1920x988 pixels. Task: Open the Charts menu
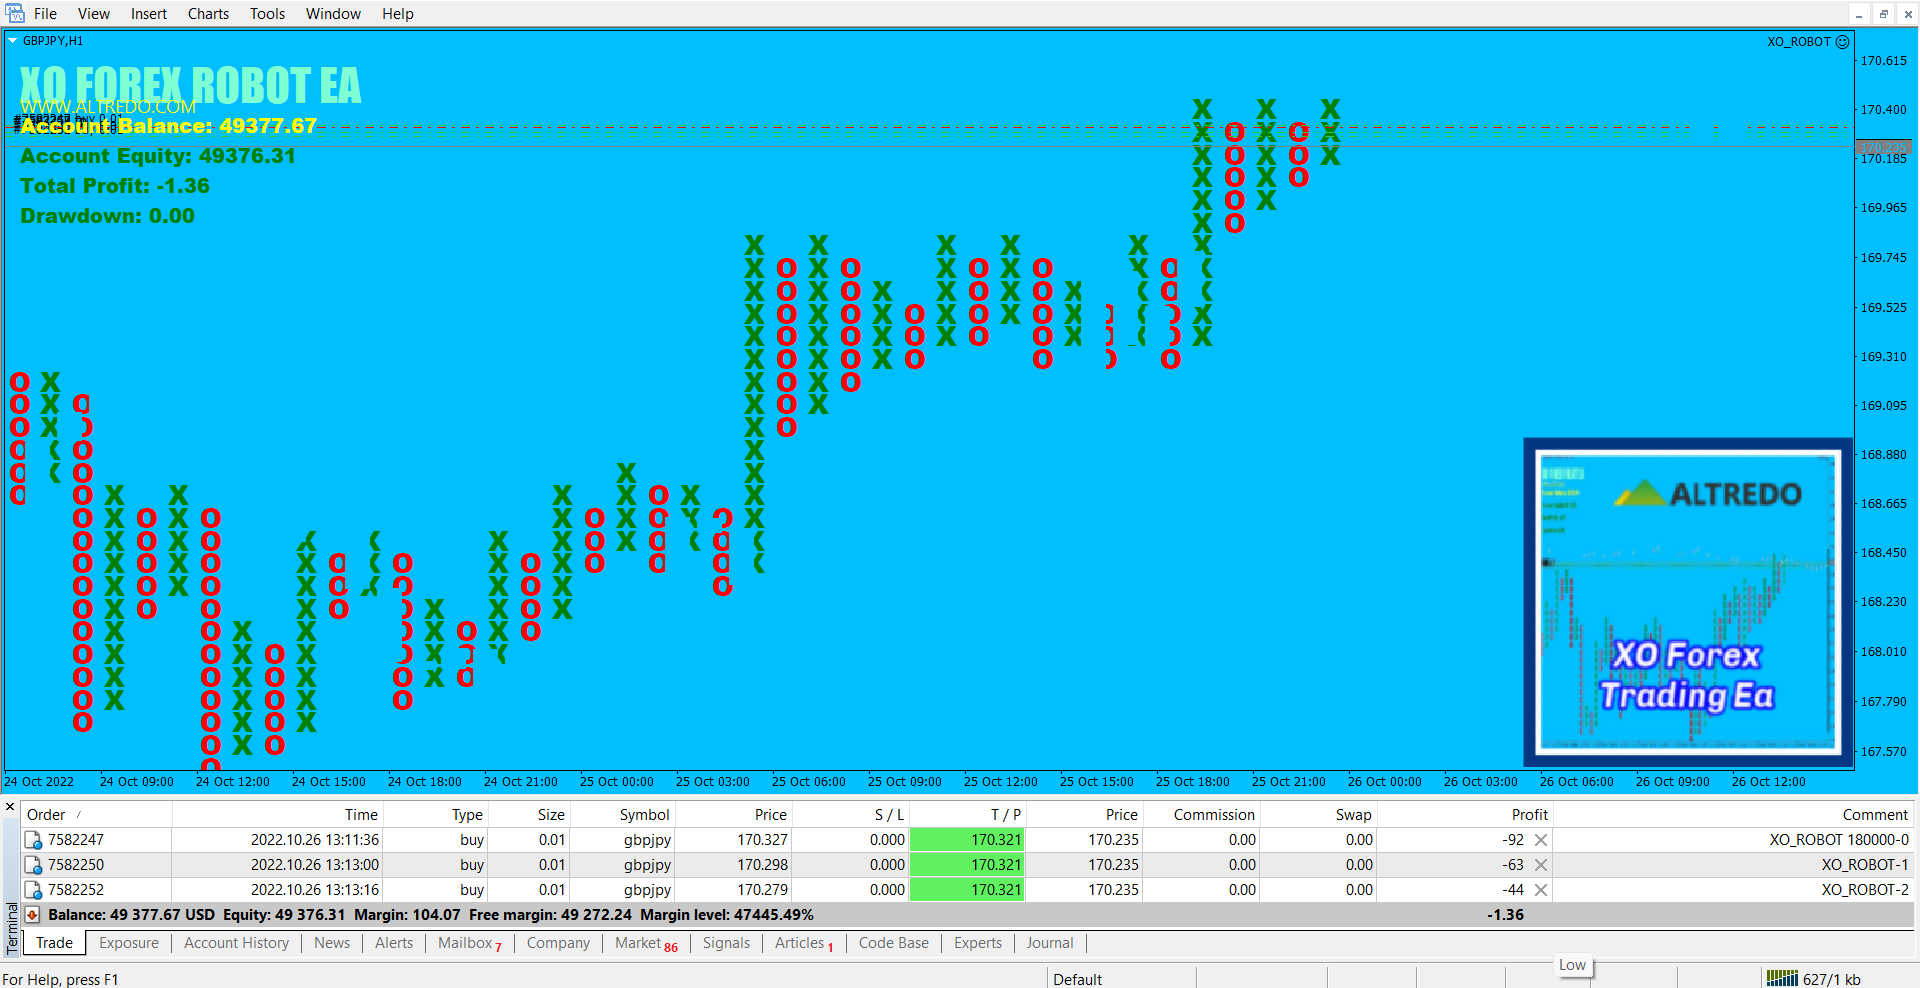[208, 14]
